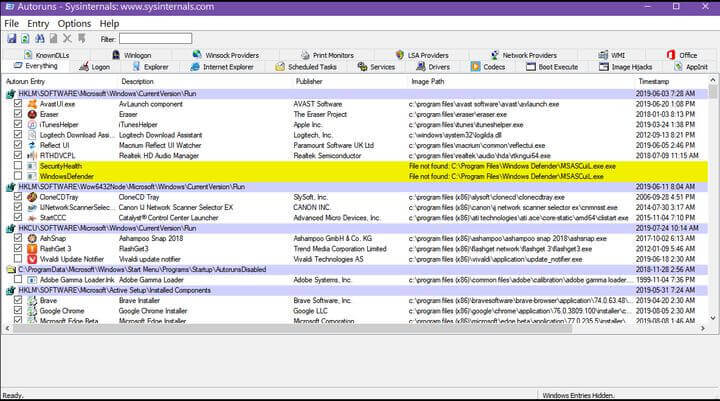This screenshot has width=720, height=401.
Task: Click the Vivaldi Update Notifier icon
Action: pyautogui.click(x=32, y=259)
